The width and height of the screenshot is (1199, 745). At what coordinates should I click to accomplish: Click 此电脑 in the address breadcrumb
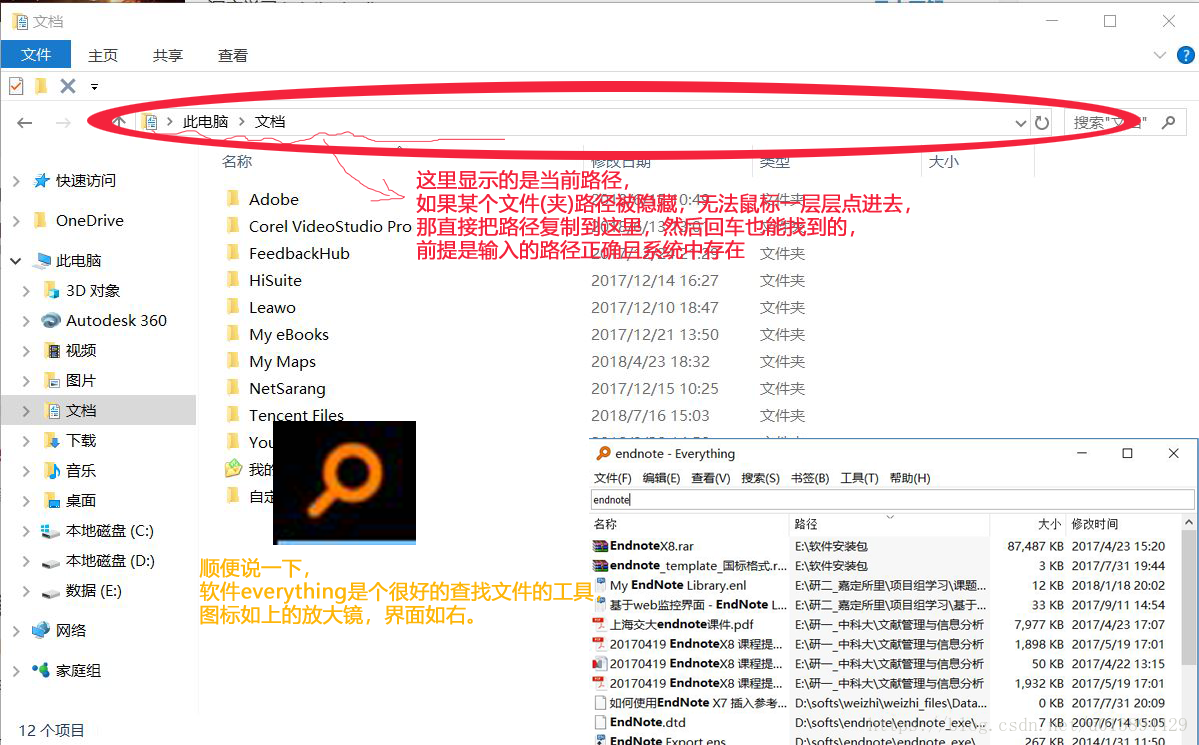tap(205, 122)
